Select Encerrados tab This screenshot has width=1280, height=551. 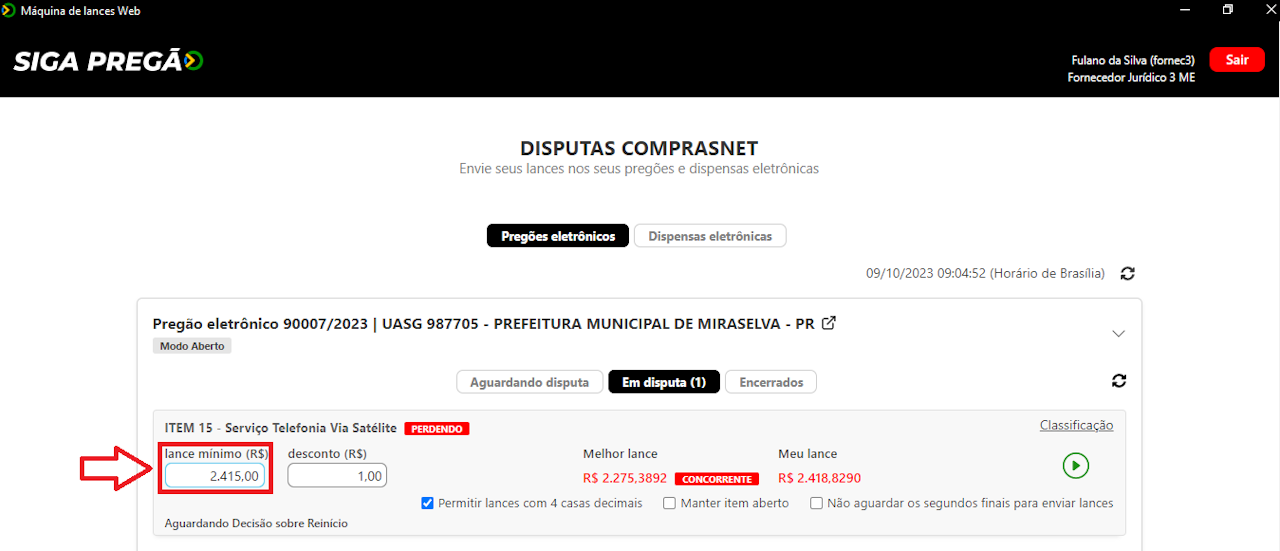771,382
